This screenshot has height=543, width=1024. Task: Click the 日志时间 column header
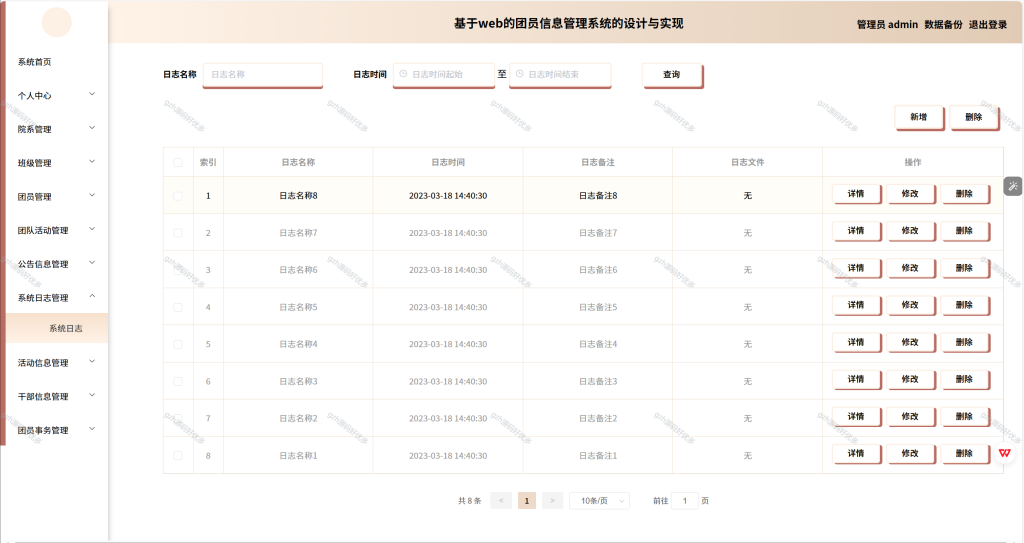coord(448,162)
